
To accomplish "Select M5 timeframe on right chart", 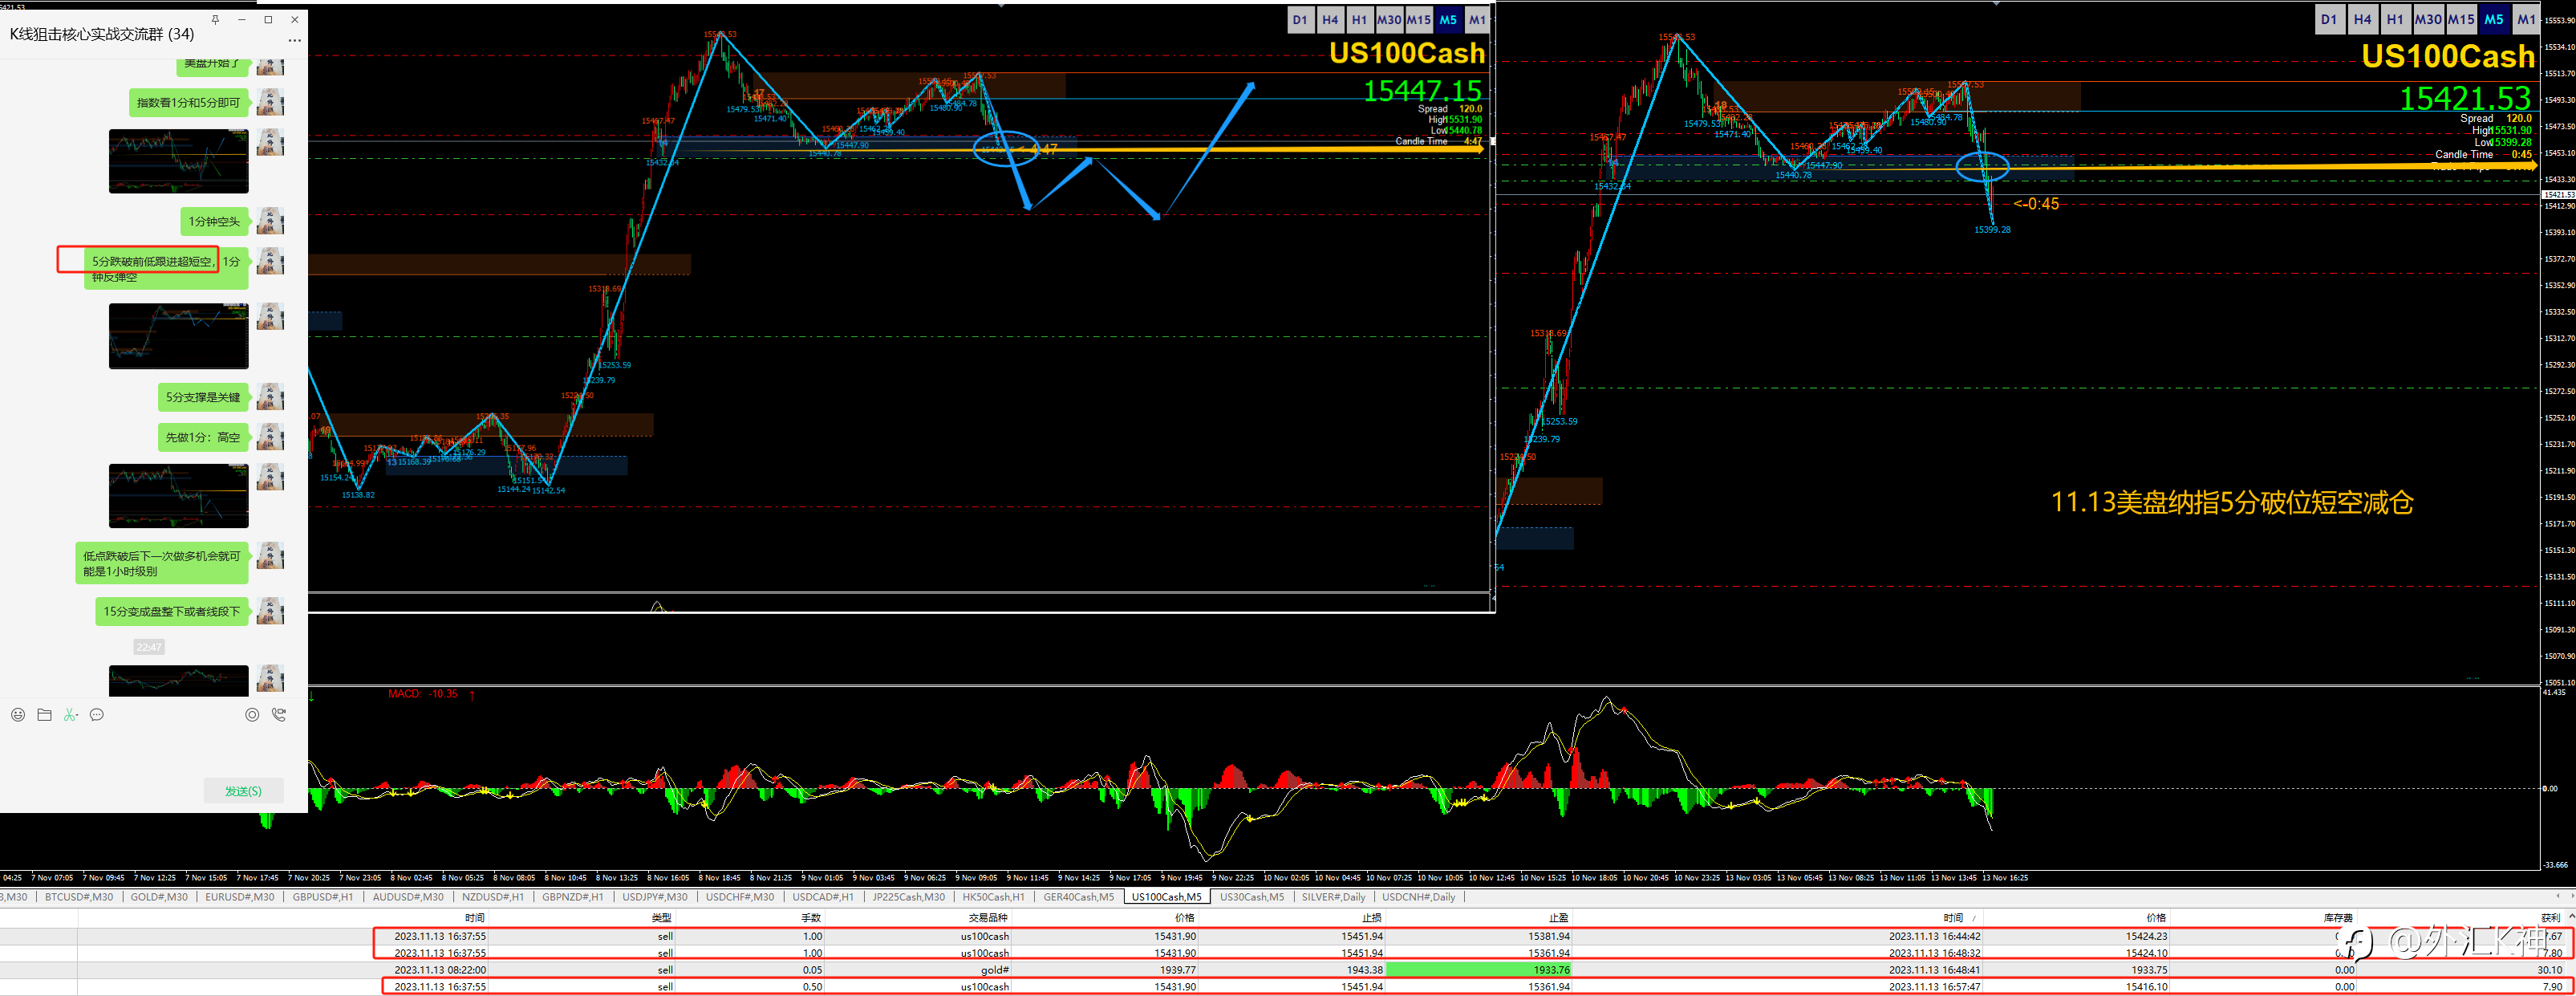I will pos(2494,19).
